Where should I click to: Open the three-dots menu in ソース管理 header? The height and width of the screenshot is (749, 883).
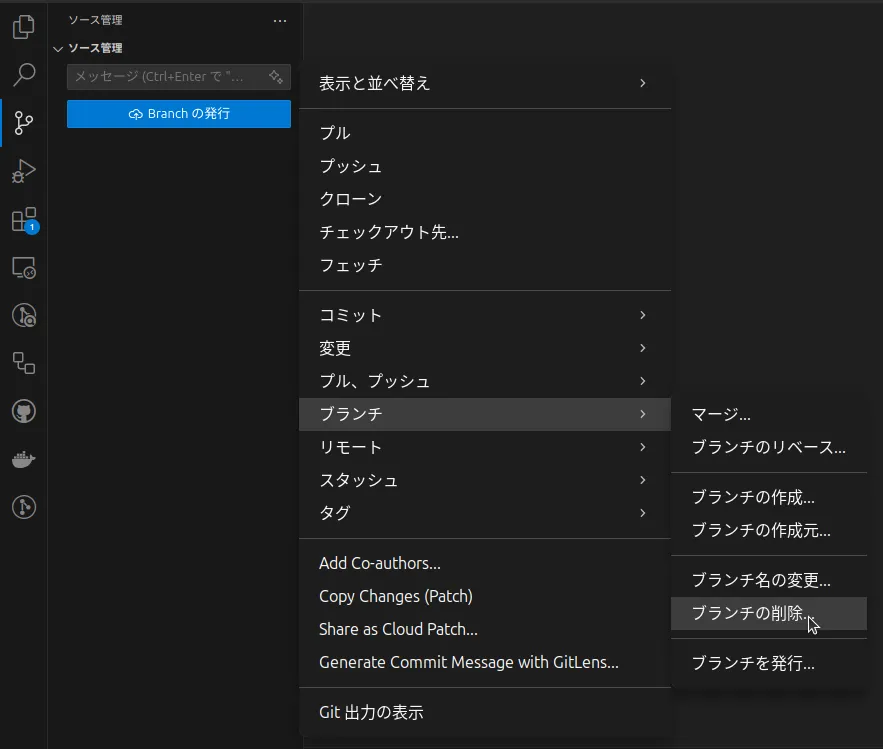click(x=279, y=20)
